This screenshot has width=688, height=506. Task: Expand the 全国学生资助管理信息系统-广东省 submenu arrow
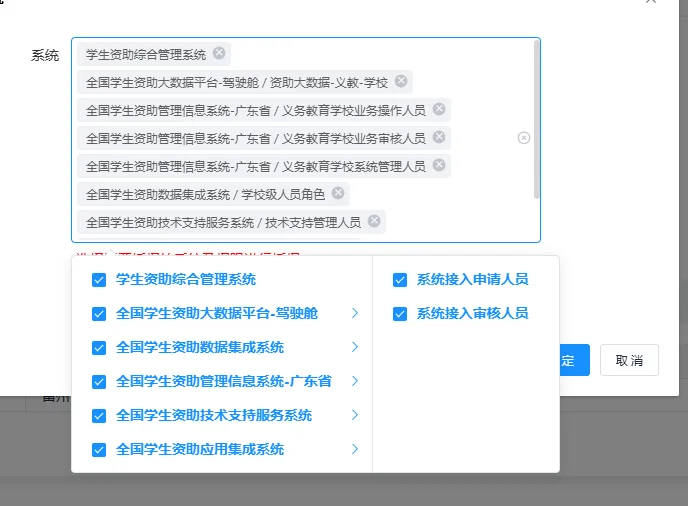(354, 382)
